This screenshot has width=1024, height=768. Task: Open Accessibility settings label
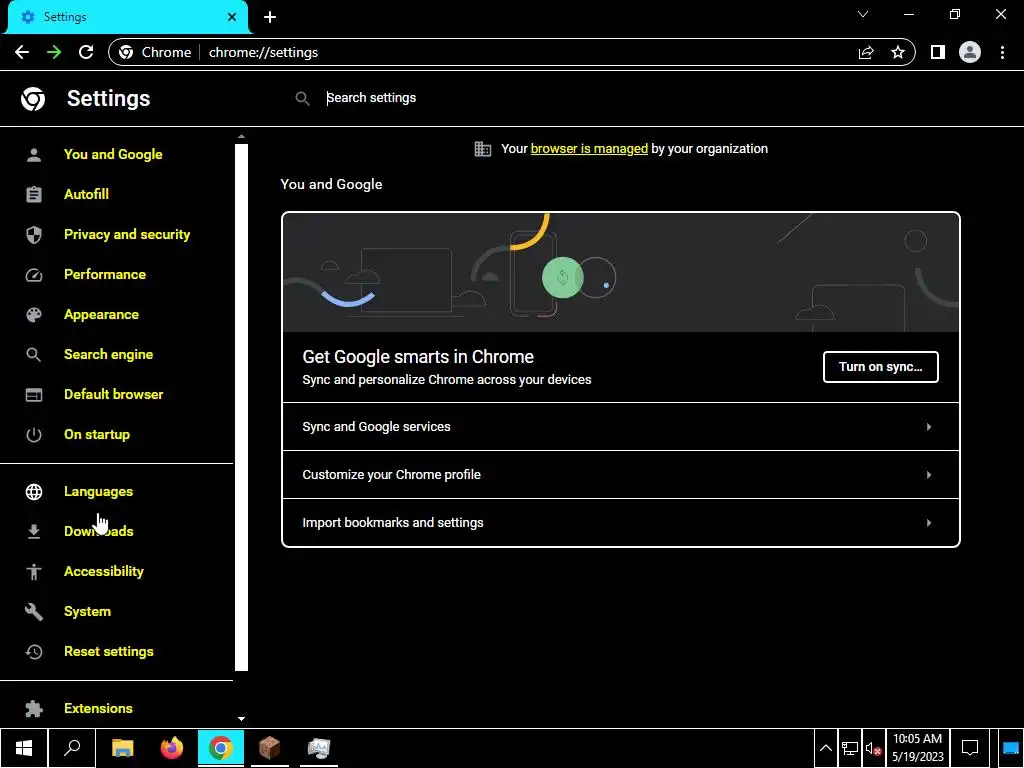click(104, 571)
